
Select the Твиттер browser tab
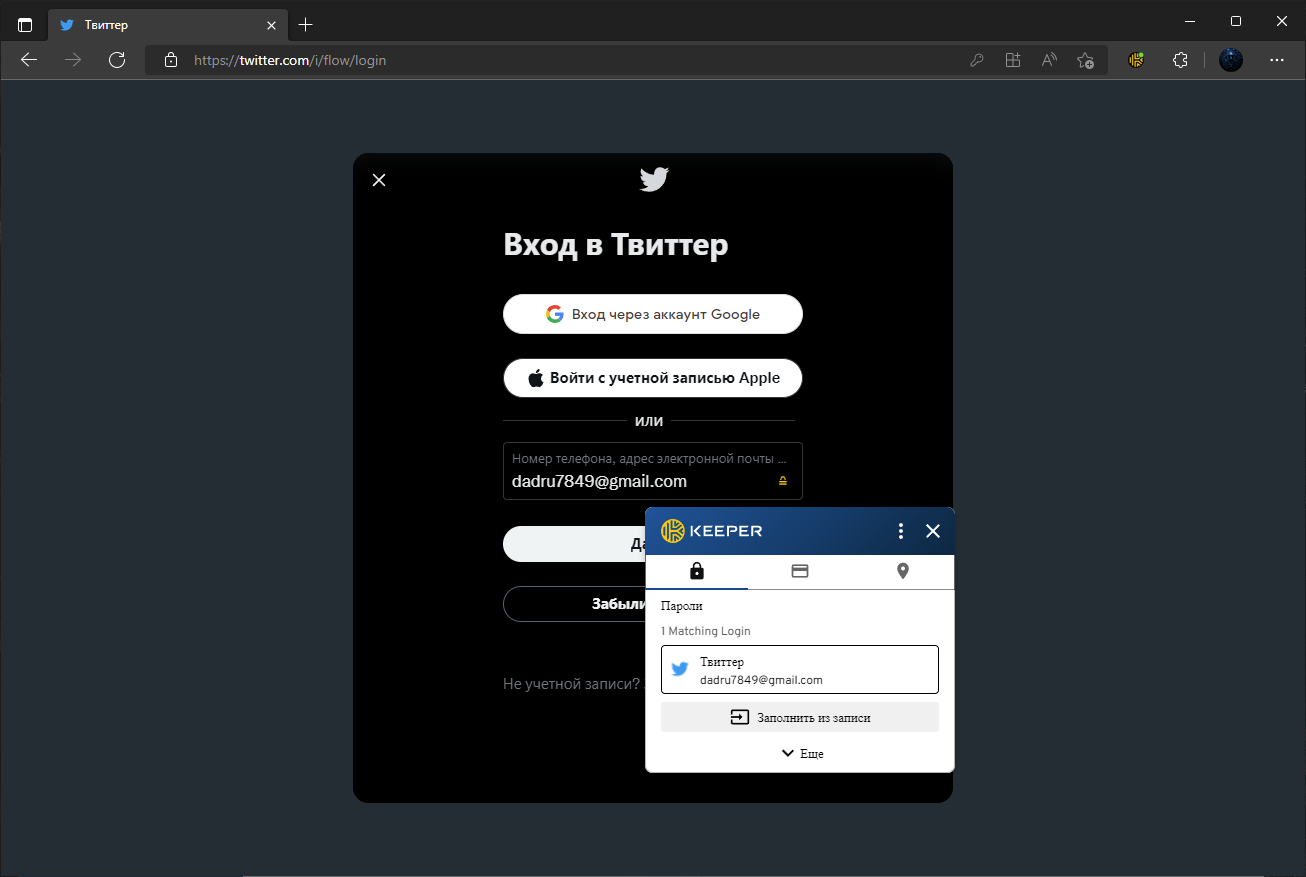coord(168,24)
